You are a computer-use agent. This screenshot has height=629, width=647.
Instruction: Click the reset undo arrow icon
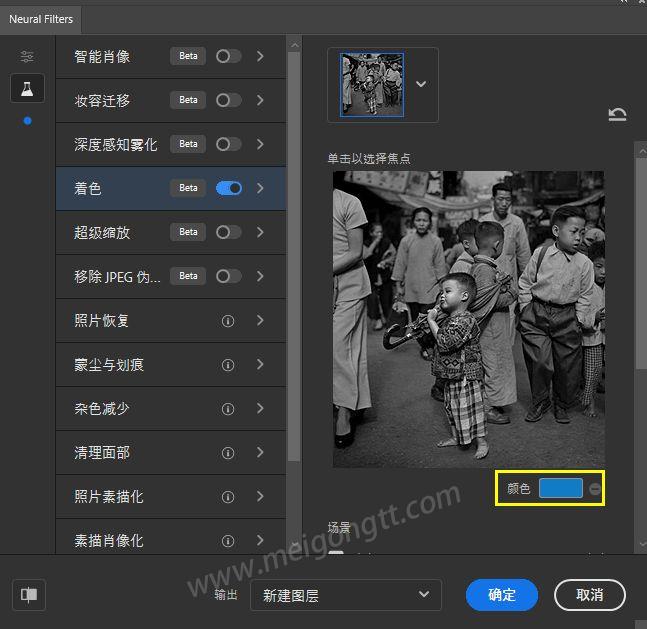tap(617, 114)
